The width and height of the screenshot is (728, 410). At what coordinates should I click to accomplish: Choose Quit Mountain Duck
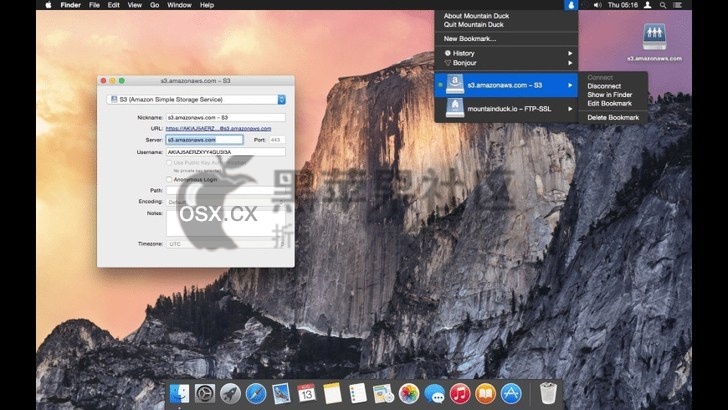coord(474,25)
